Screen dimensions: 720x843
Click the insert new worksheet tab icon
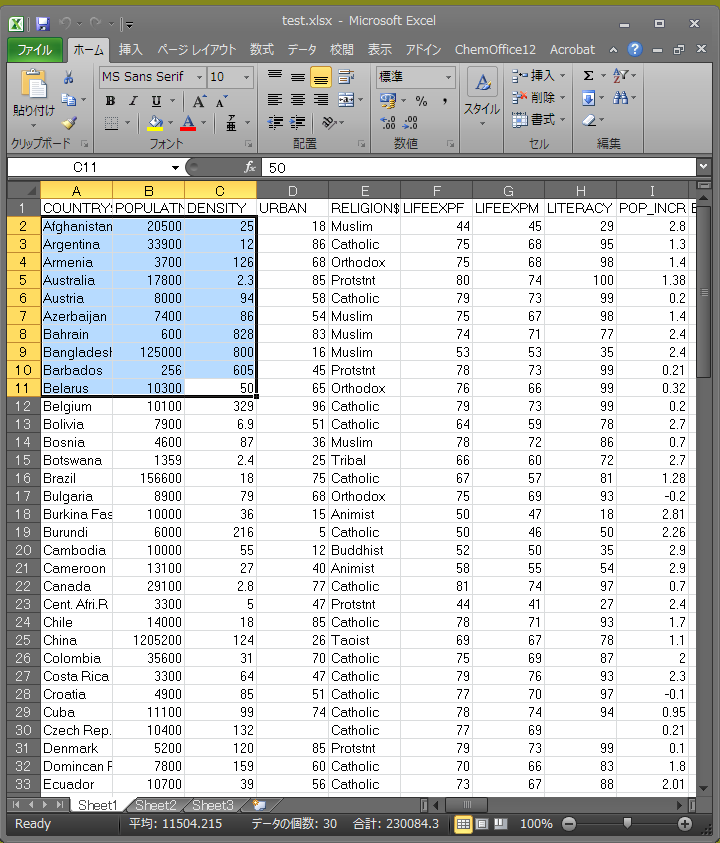pos(259,805)
